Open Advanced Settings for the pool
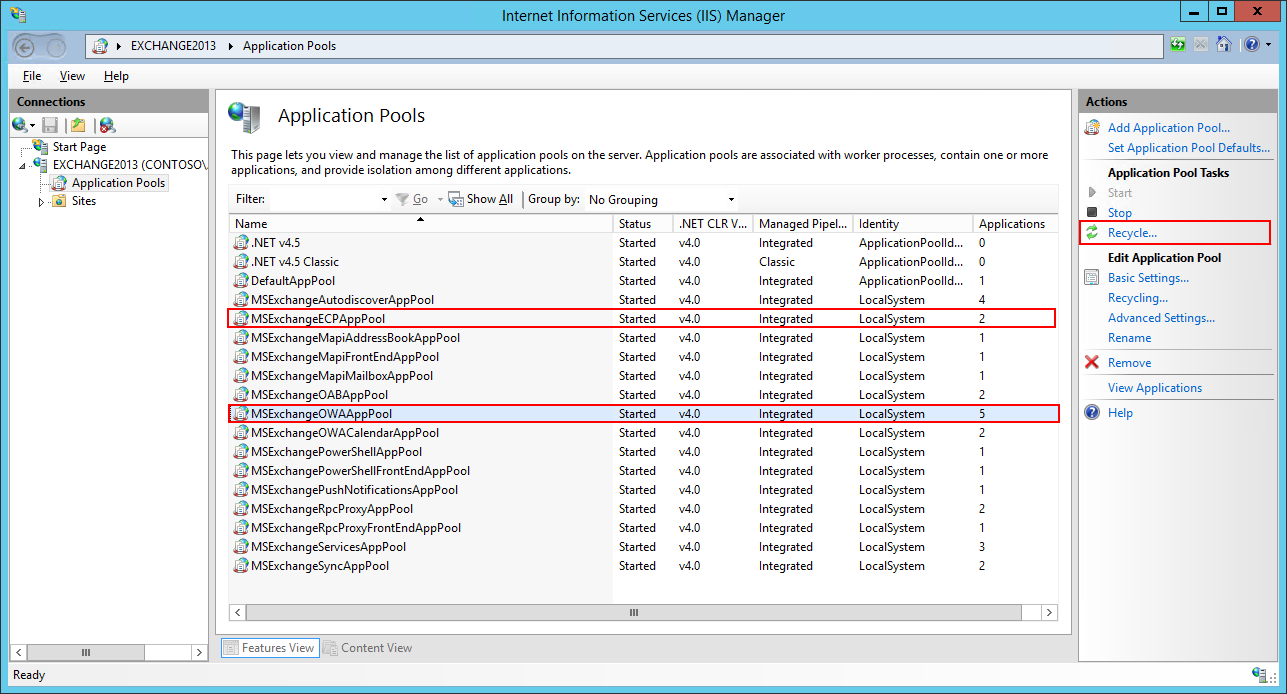The width and height of the screenshot is (1287, 694). point(1161,317)
